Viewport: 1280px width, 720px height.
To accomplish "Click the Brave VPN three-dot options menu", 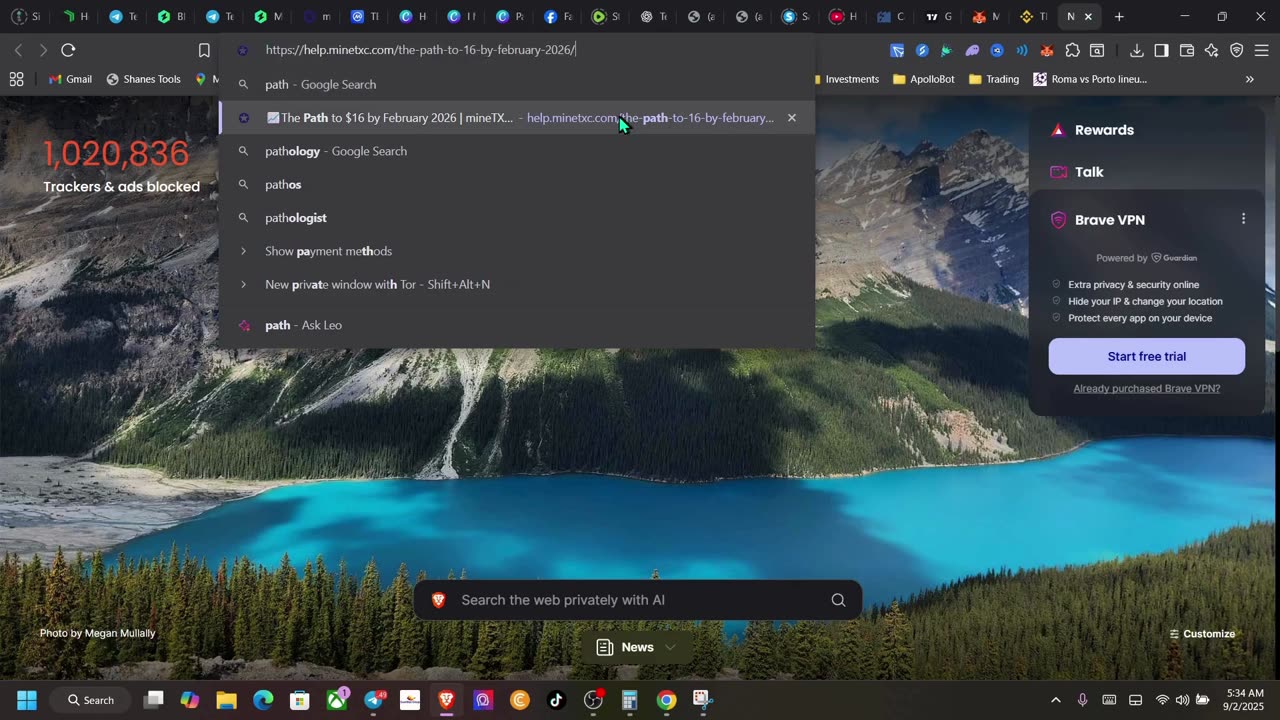I will (1243, 219).
